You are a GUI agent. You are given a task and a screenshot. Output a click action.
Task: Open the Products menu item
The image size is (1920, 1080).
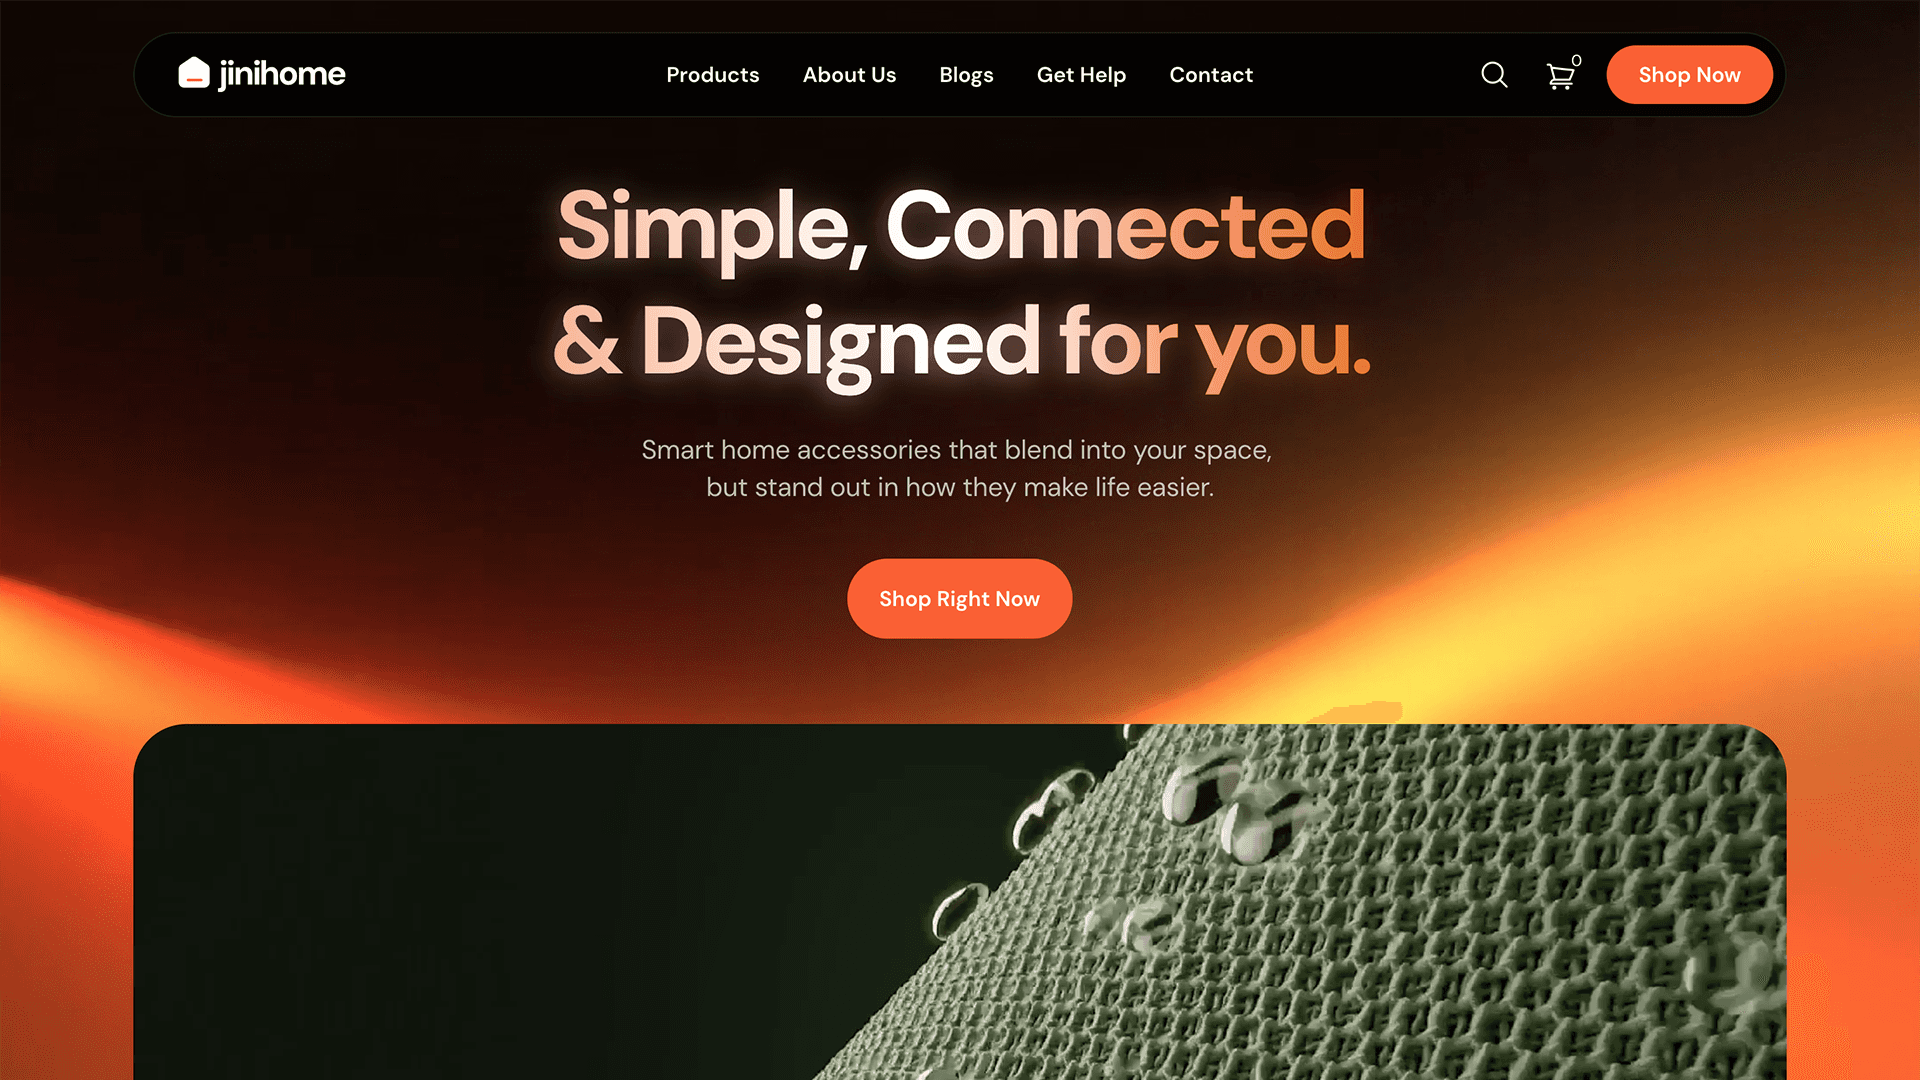[x=713, y=75]
